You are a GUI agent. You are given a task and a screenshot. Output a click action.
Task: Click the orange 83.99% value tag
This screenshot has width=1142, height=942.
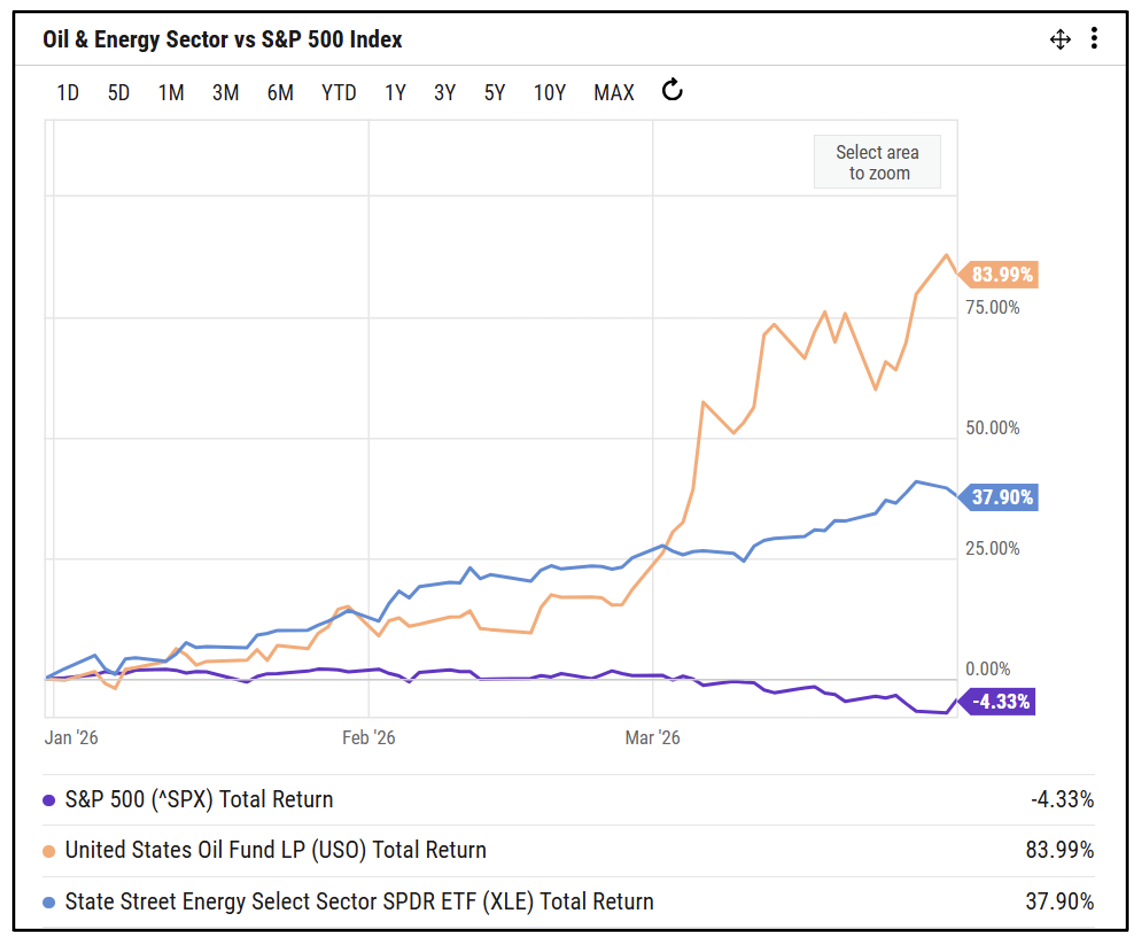pyautogui.click(x=1001, y=274)
